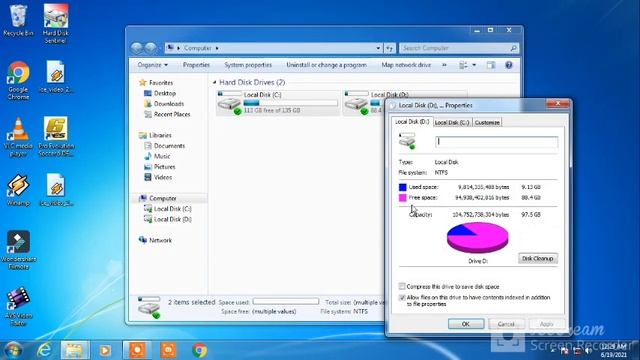Click Map network drive in toolbar
640x360 pixels.
click(x=406, y=65)
